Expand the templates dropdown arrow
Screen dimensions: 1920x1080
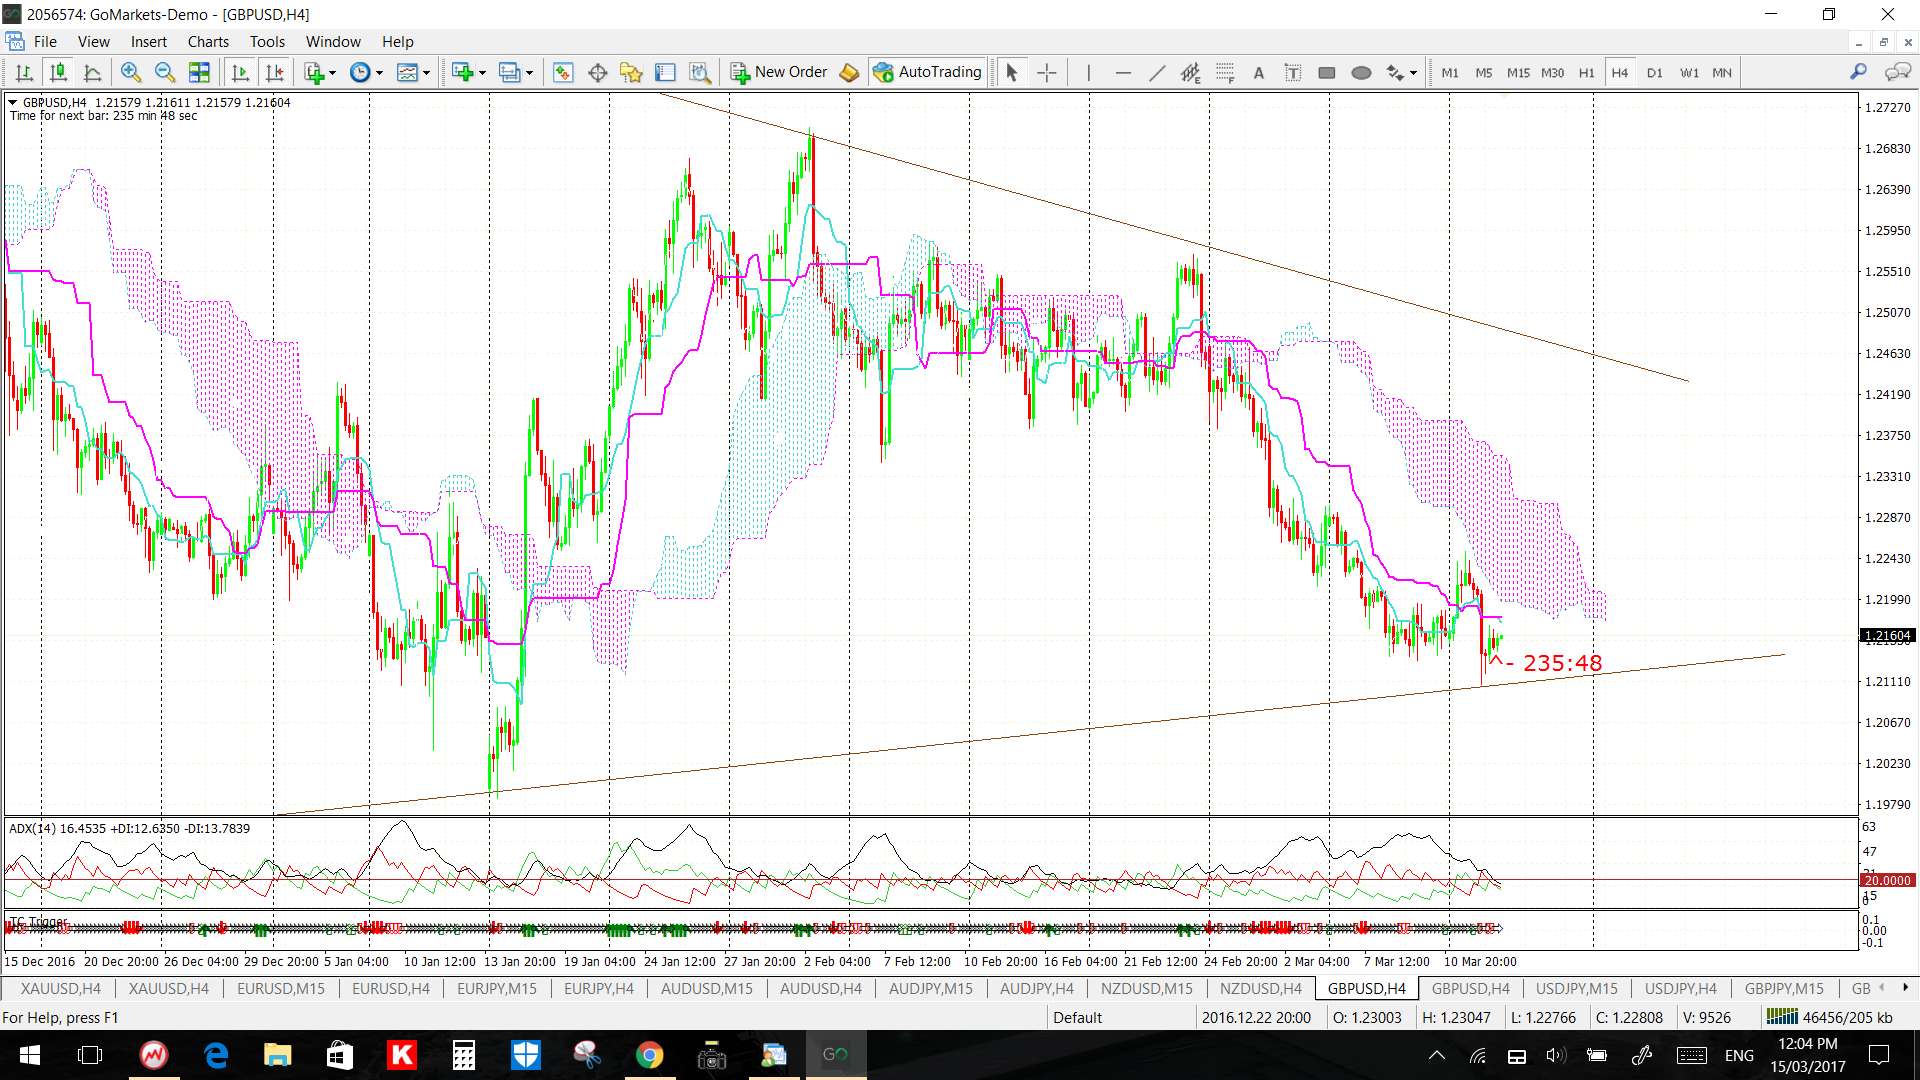coord(426,72)
